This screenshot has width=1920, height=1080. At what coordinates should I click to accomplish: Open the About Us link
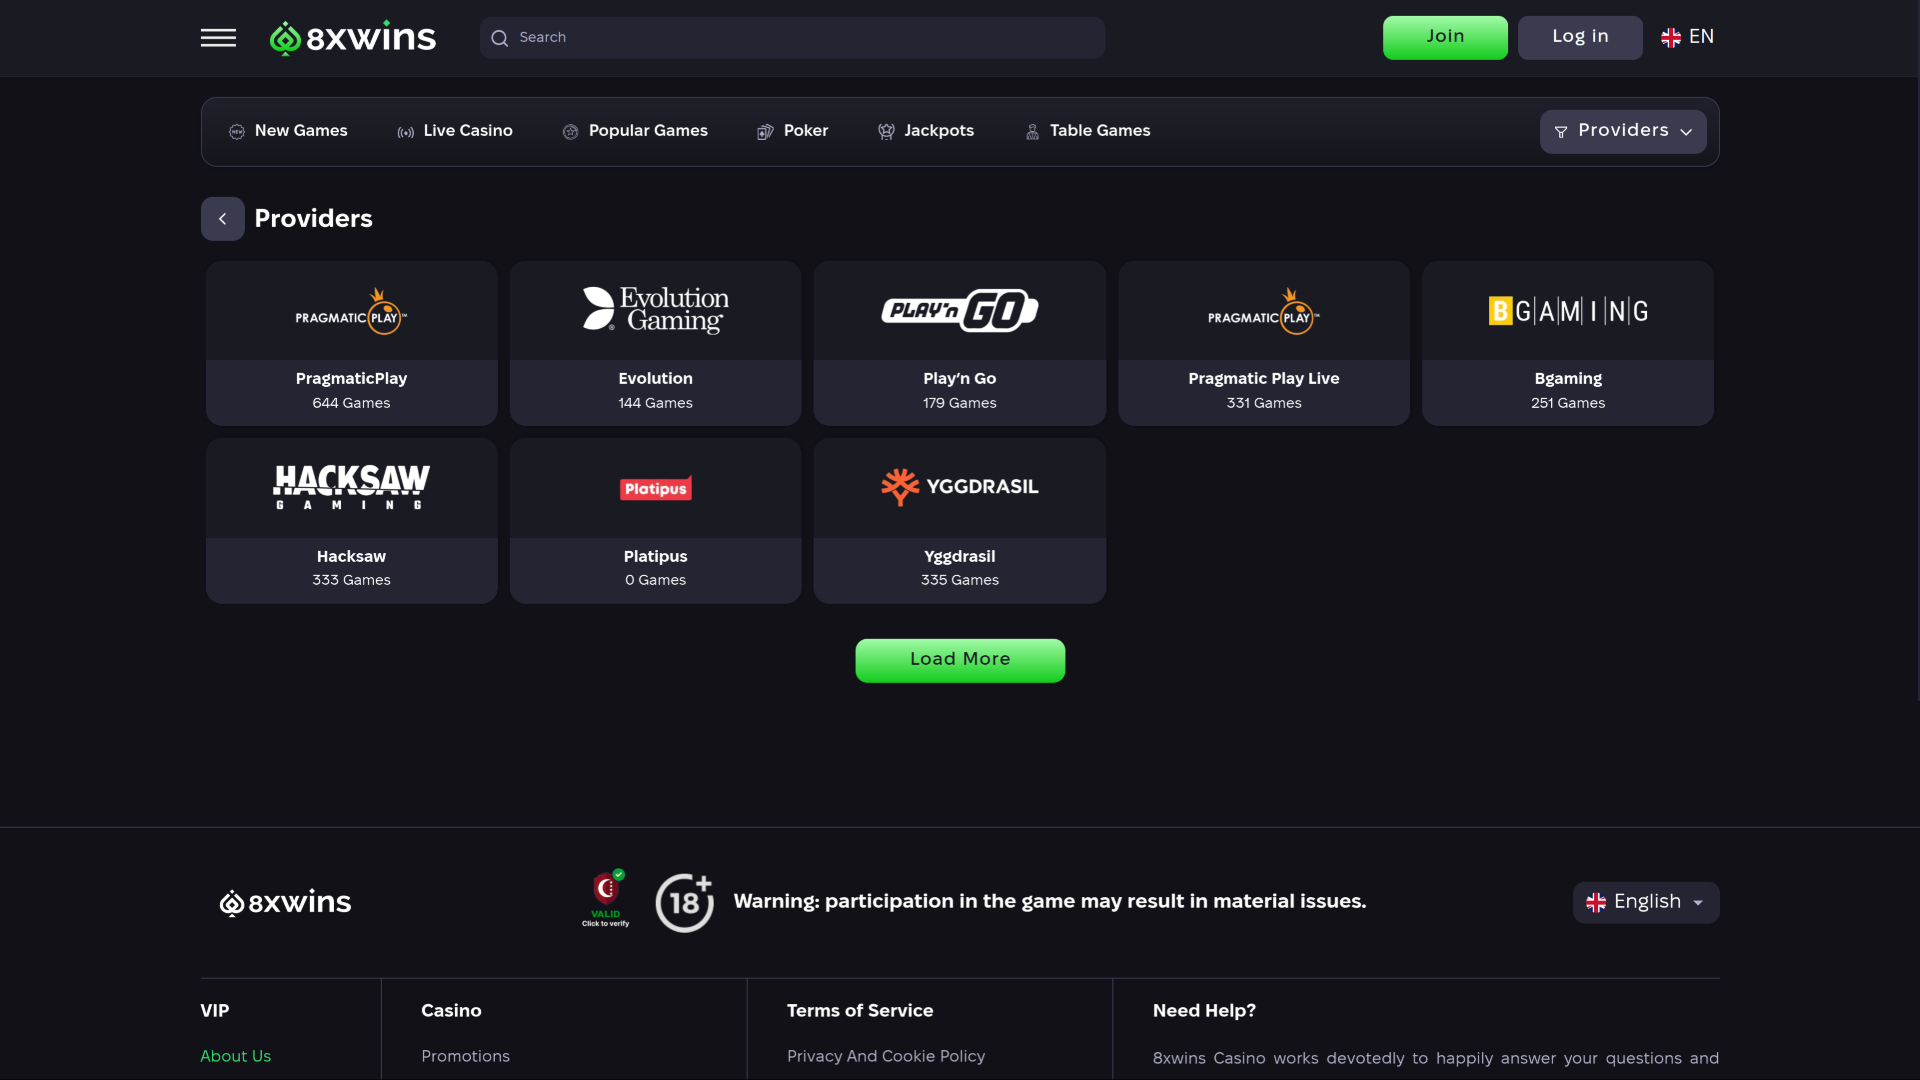click(x=235, y=1056)
